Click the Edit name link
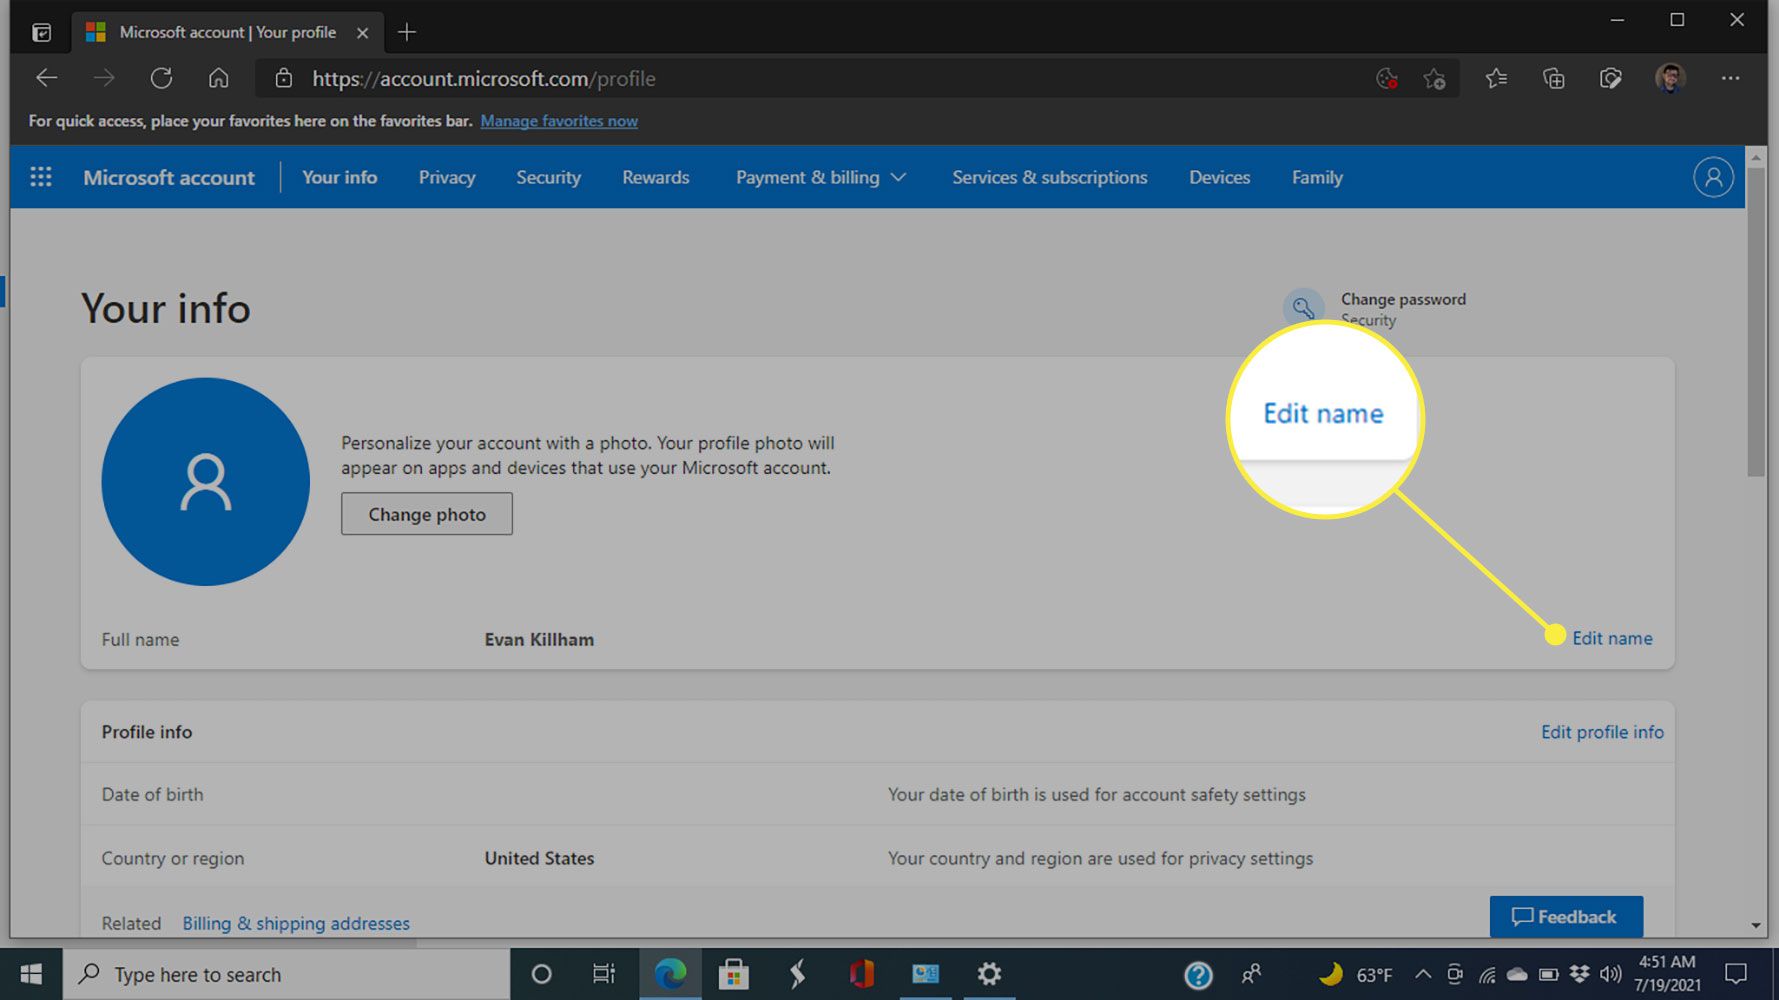The height and width of the screenshot is (1000, 1779). point(1612,638)
